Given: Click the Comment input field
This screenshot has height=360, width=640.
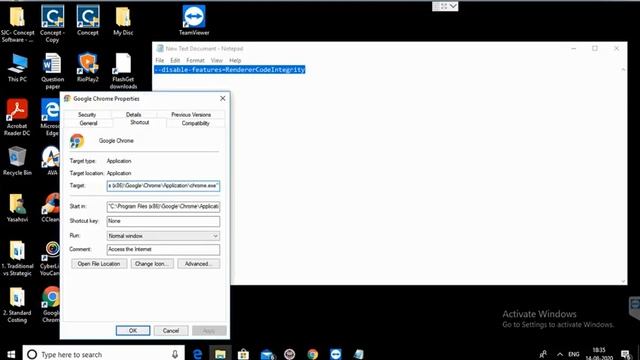Looking at the screenshot, I should click(x=163, y=249).
